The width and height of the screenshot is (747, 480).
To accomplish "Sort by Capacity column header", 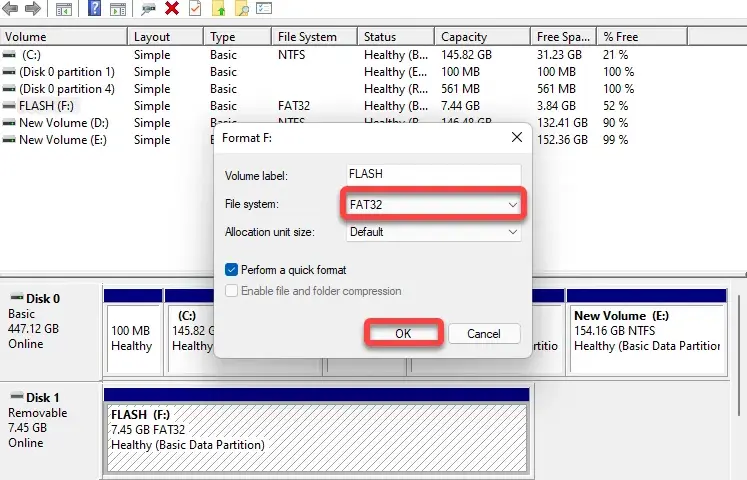I will 483,37.
